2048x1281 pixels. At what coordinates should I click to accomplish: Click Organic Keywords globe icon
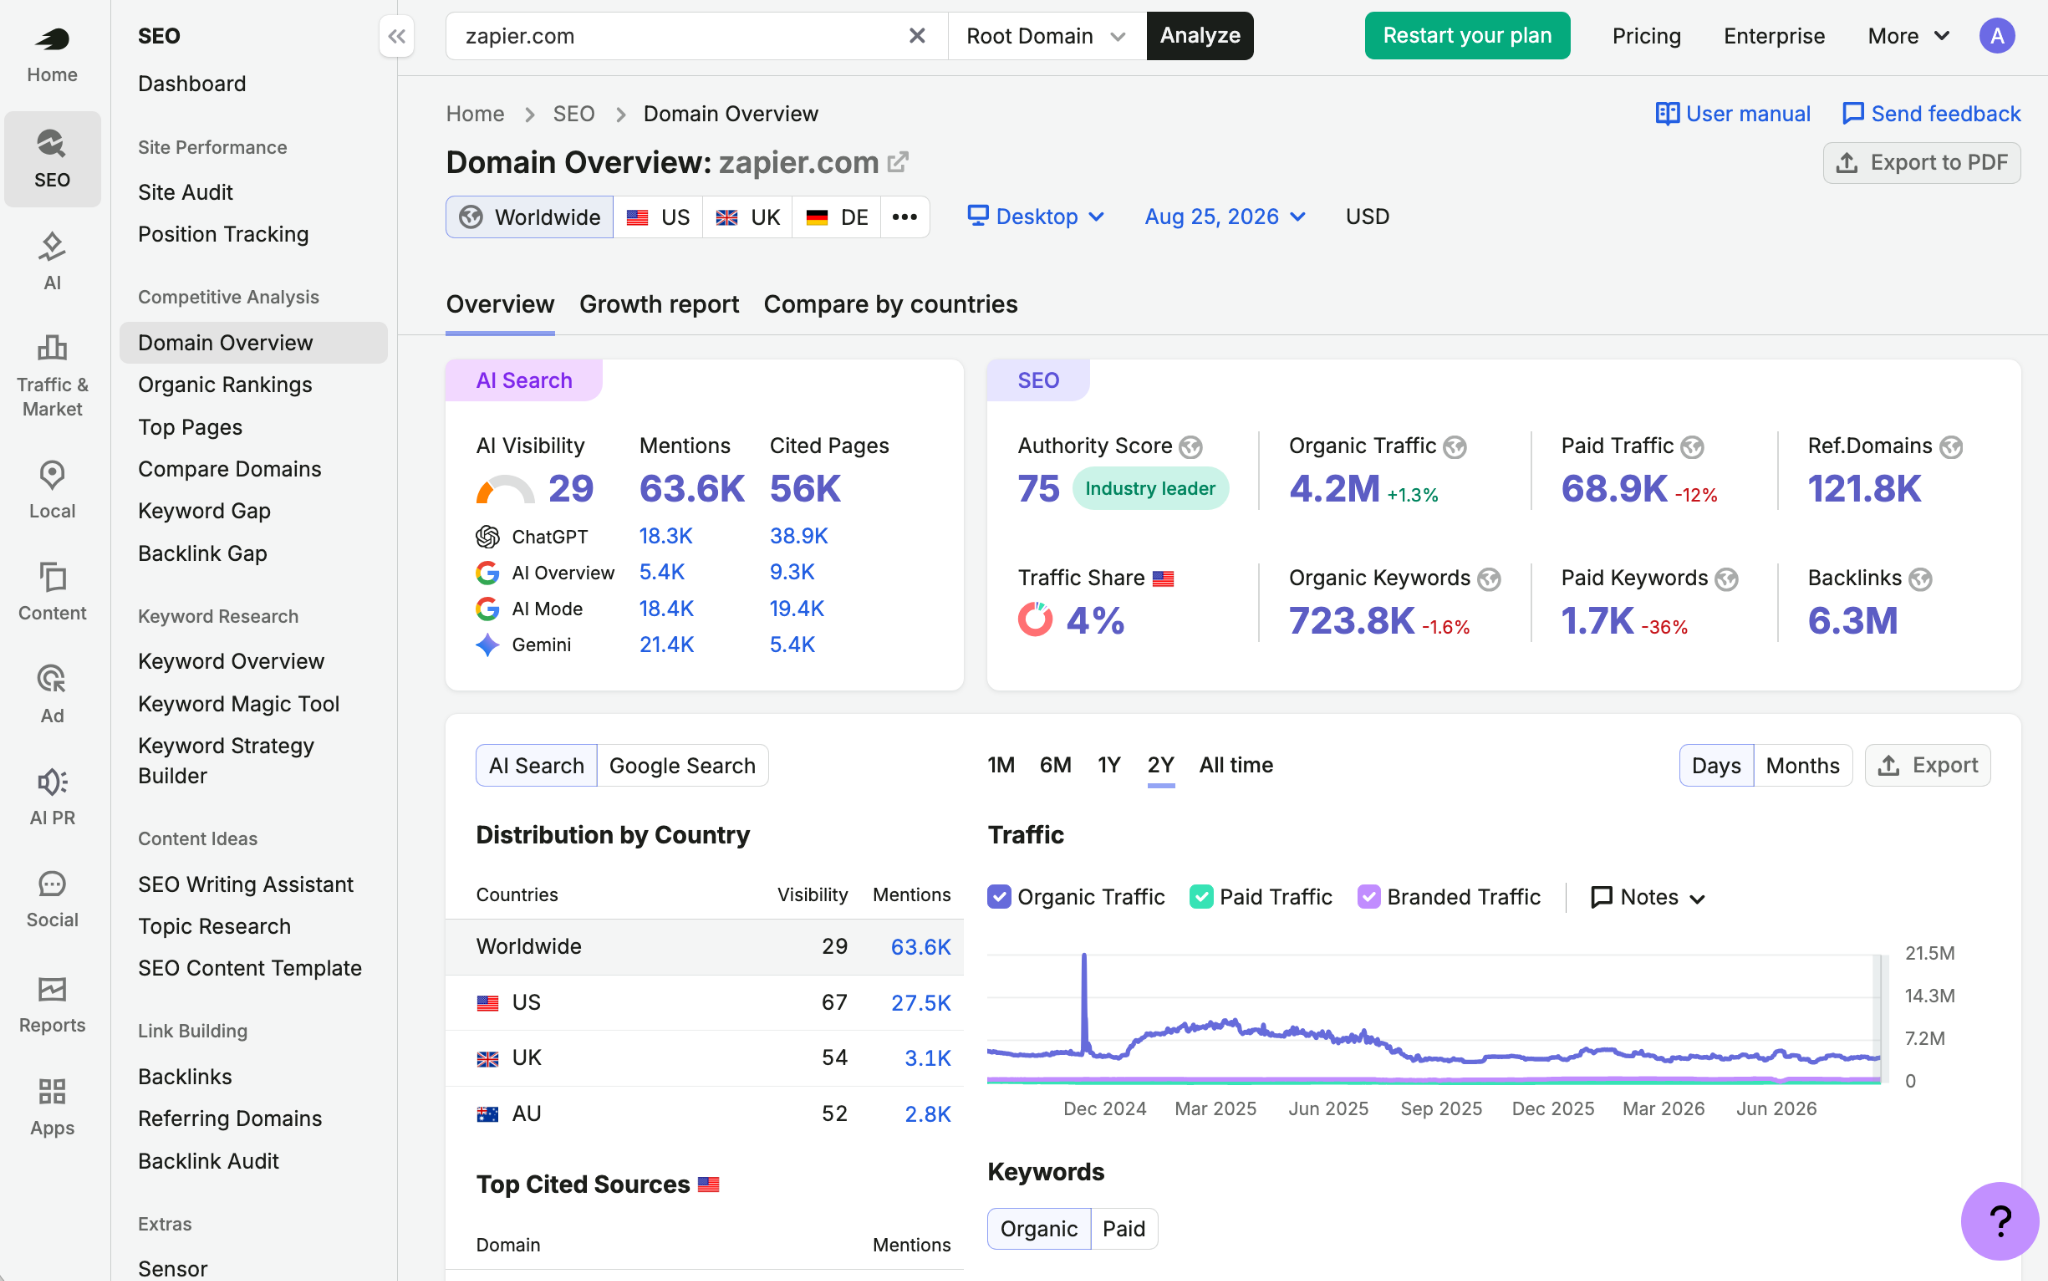pos(1489,578)
